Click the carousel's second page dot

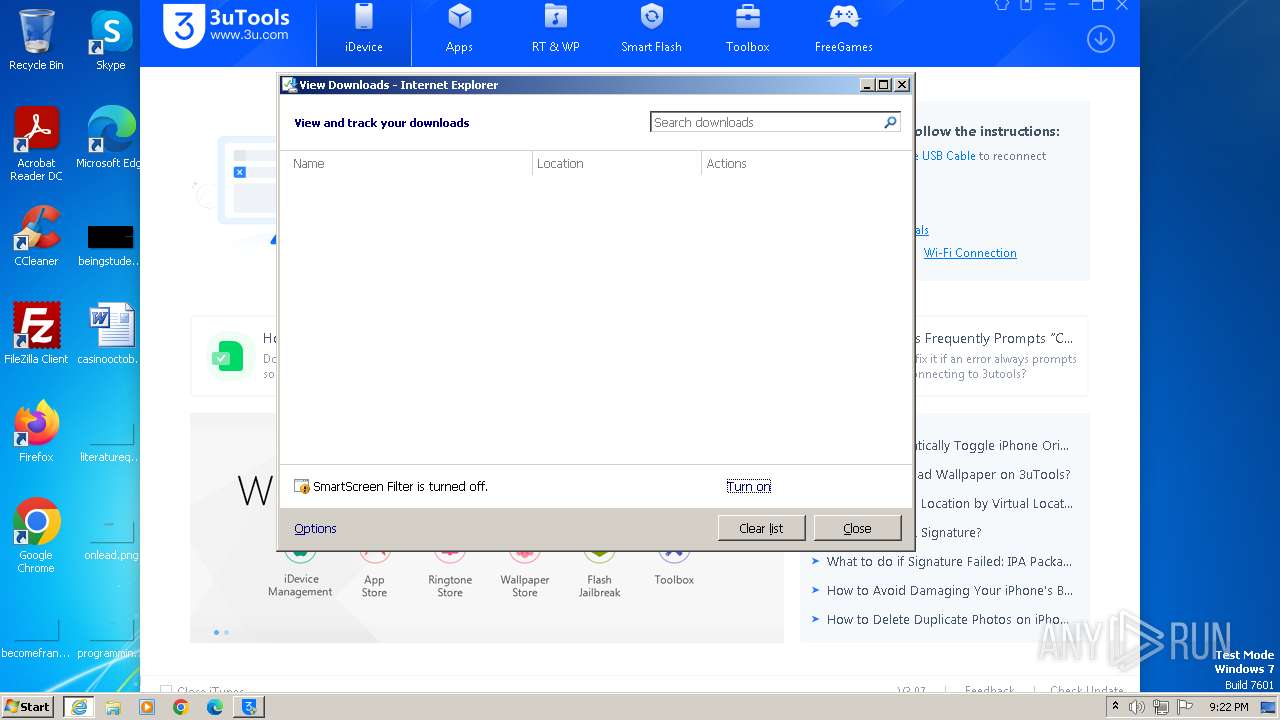(226, 632)
